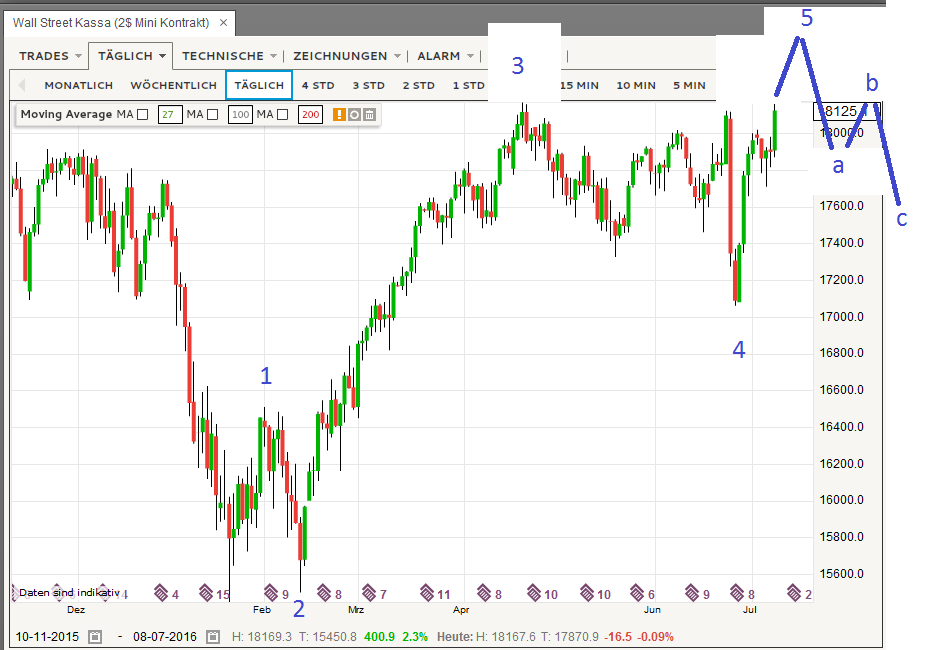Enable the MA 100 checkbox
This screenshot has height=650, width=937.
click(212, 115)
